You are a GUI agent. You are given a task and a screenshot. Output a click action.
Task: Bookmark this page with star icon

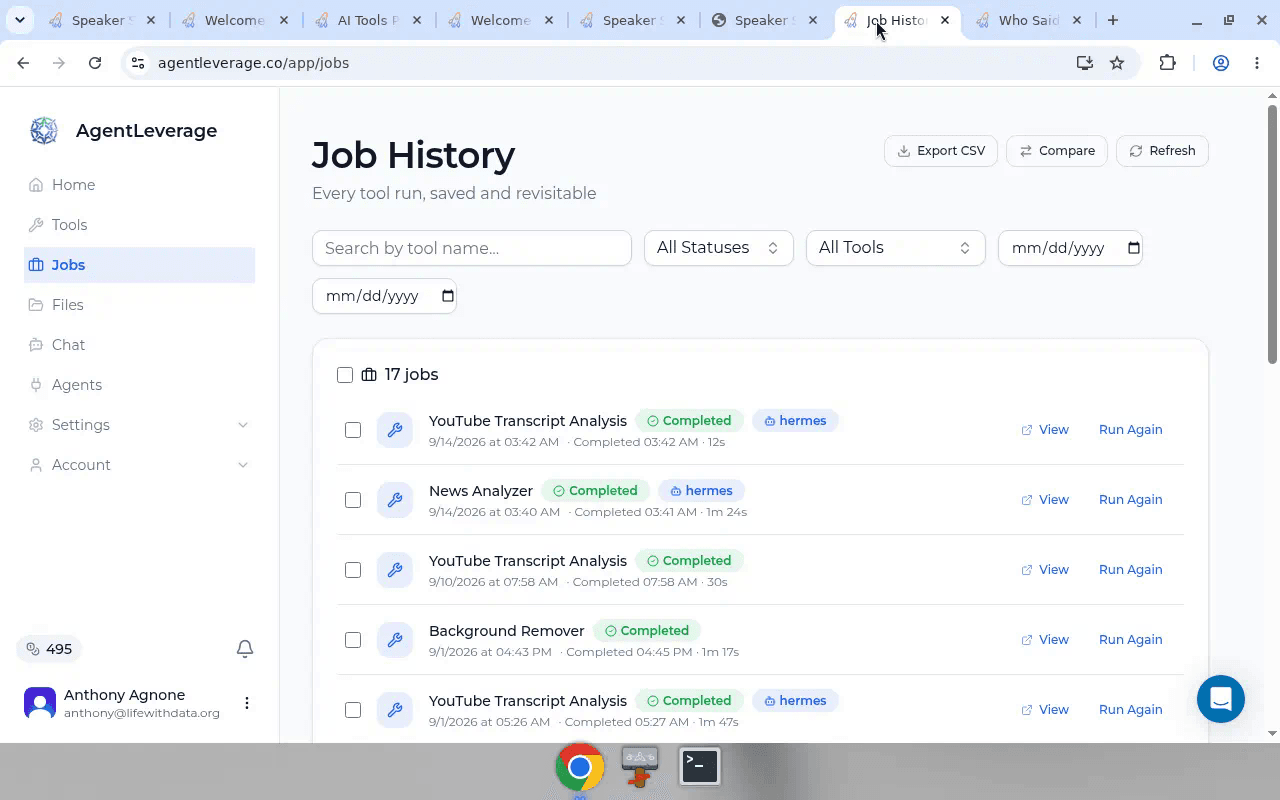tap(1117, 63)
